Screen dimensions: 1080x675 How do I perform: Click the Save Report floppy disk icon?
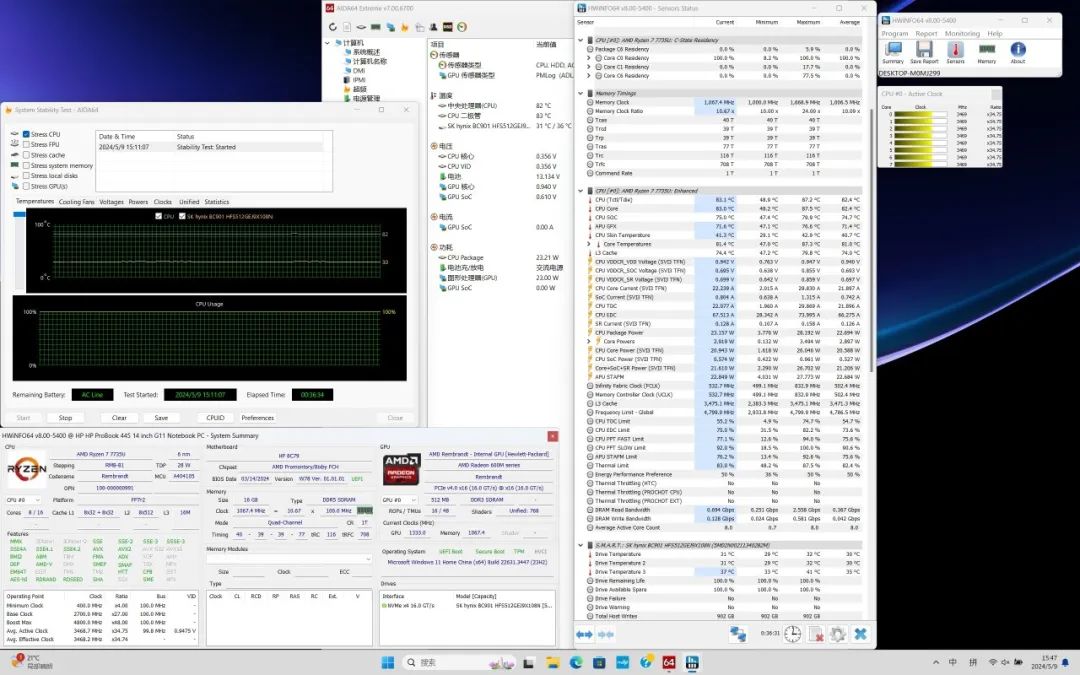click(924, 51)
